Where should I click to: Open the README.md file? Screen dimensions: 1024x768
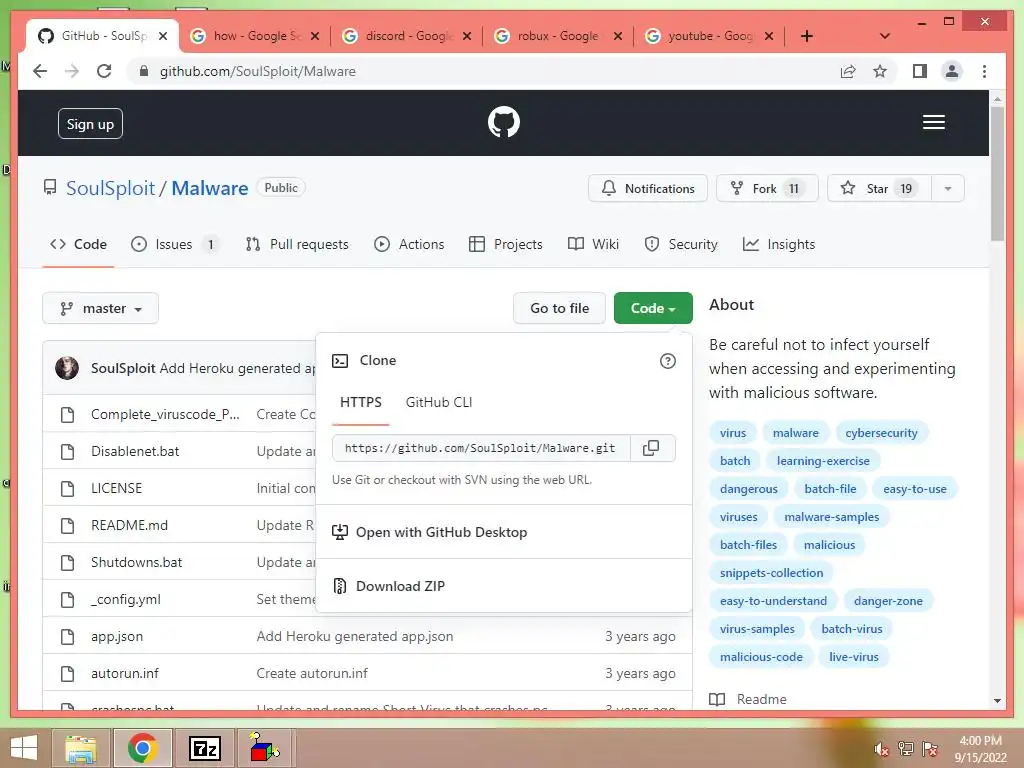(x=129, y=525)
